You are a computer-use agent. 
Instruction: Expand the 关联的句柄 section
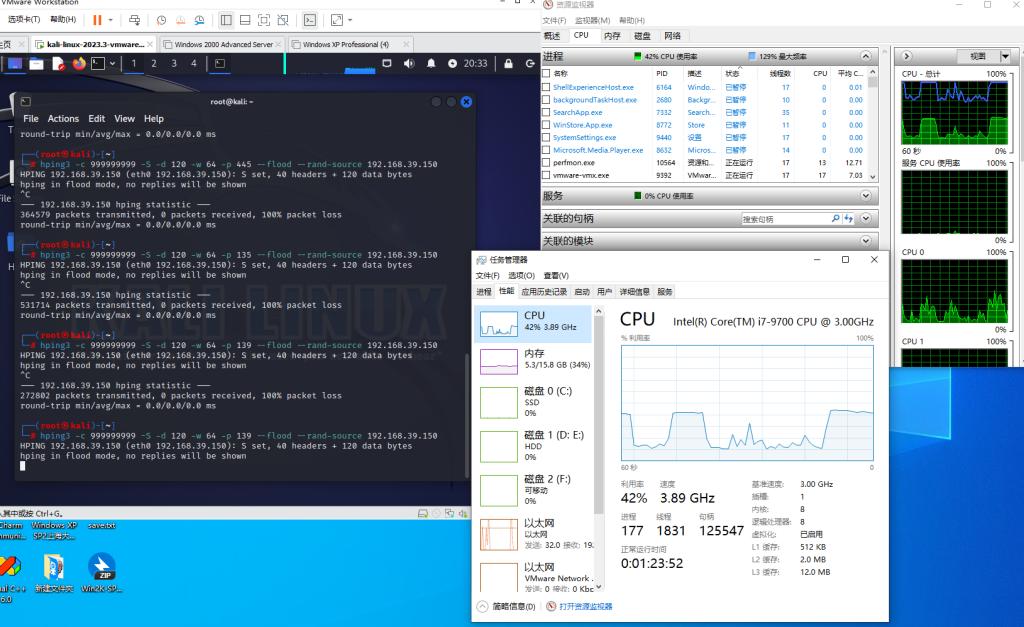point(866,218)
